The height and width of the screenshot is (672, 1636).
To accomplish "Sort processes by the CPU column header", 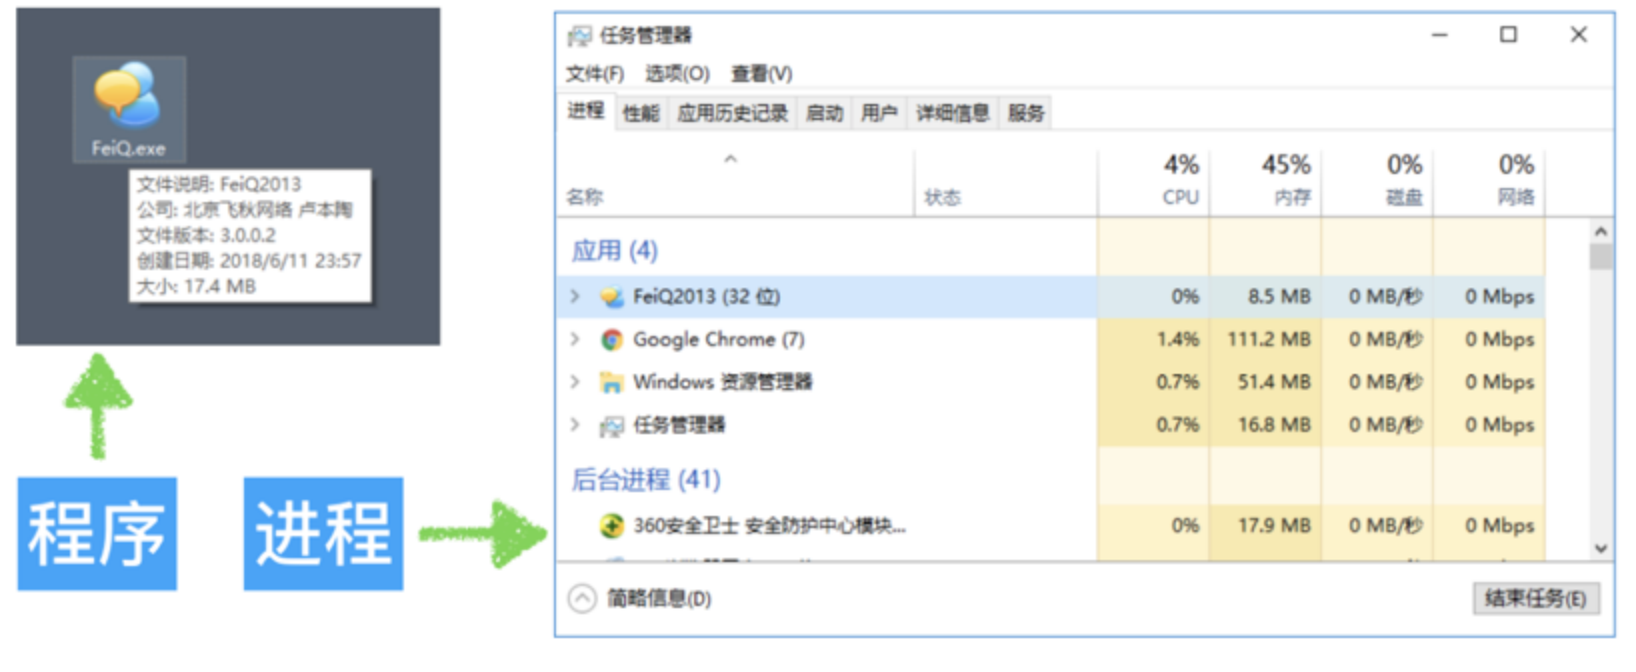I will (x=1154, y=181).
